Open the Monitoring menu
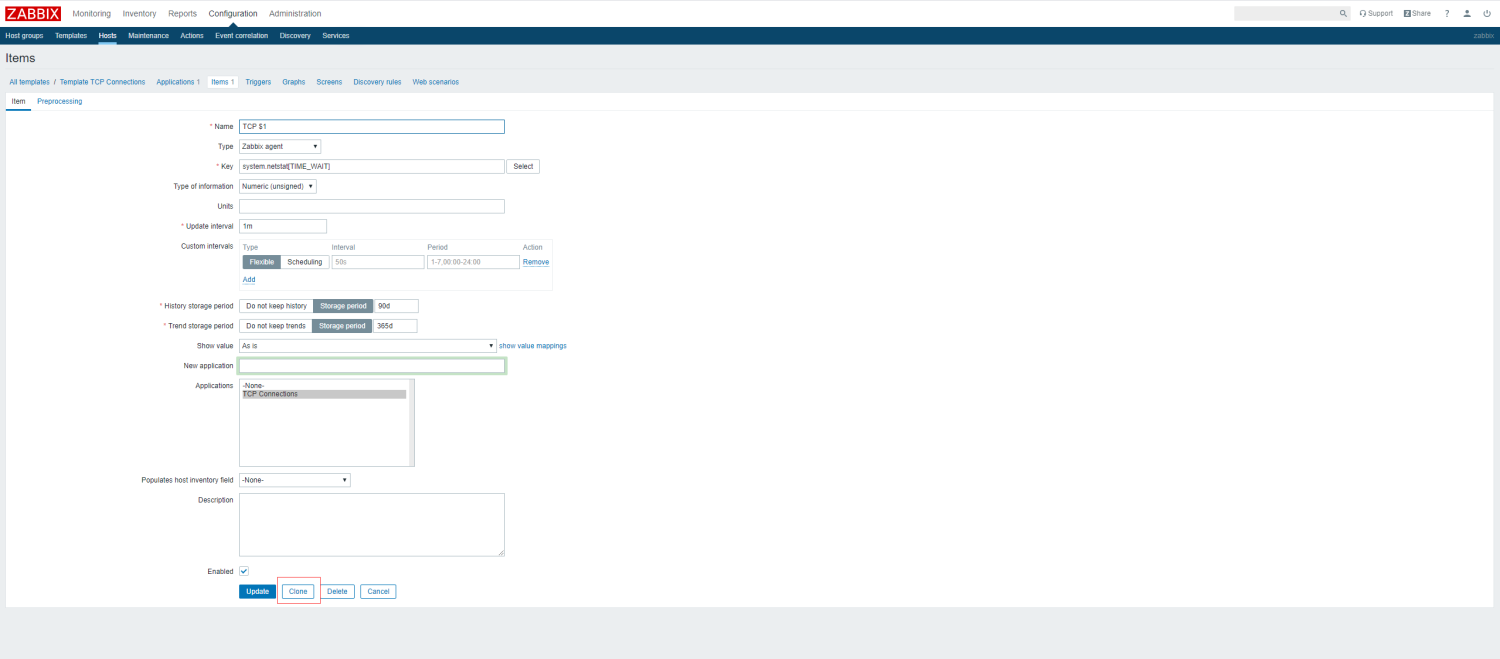 [x=92, y=14]
